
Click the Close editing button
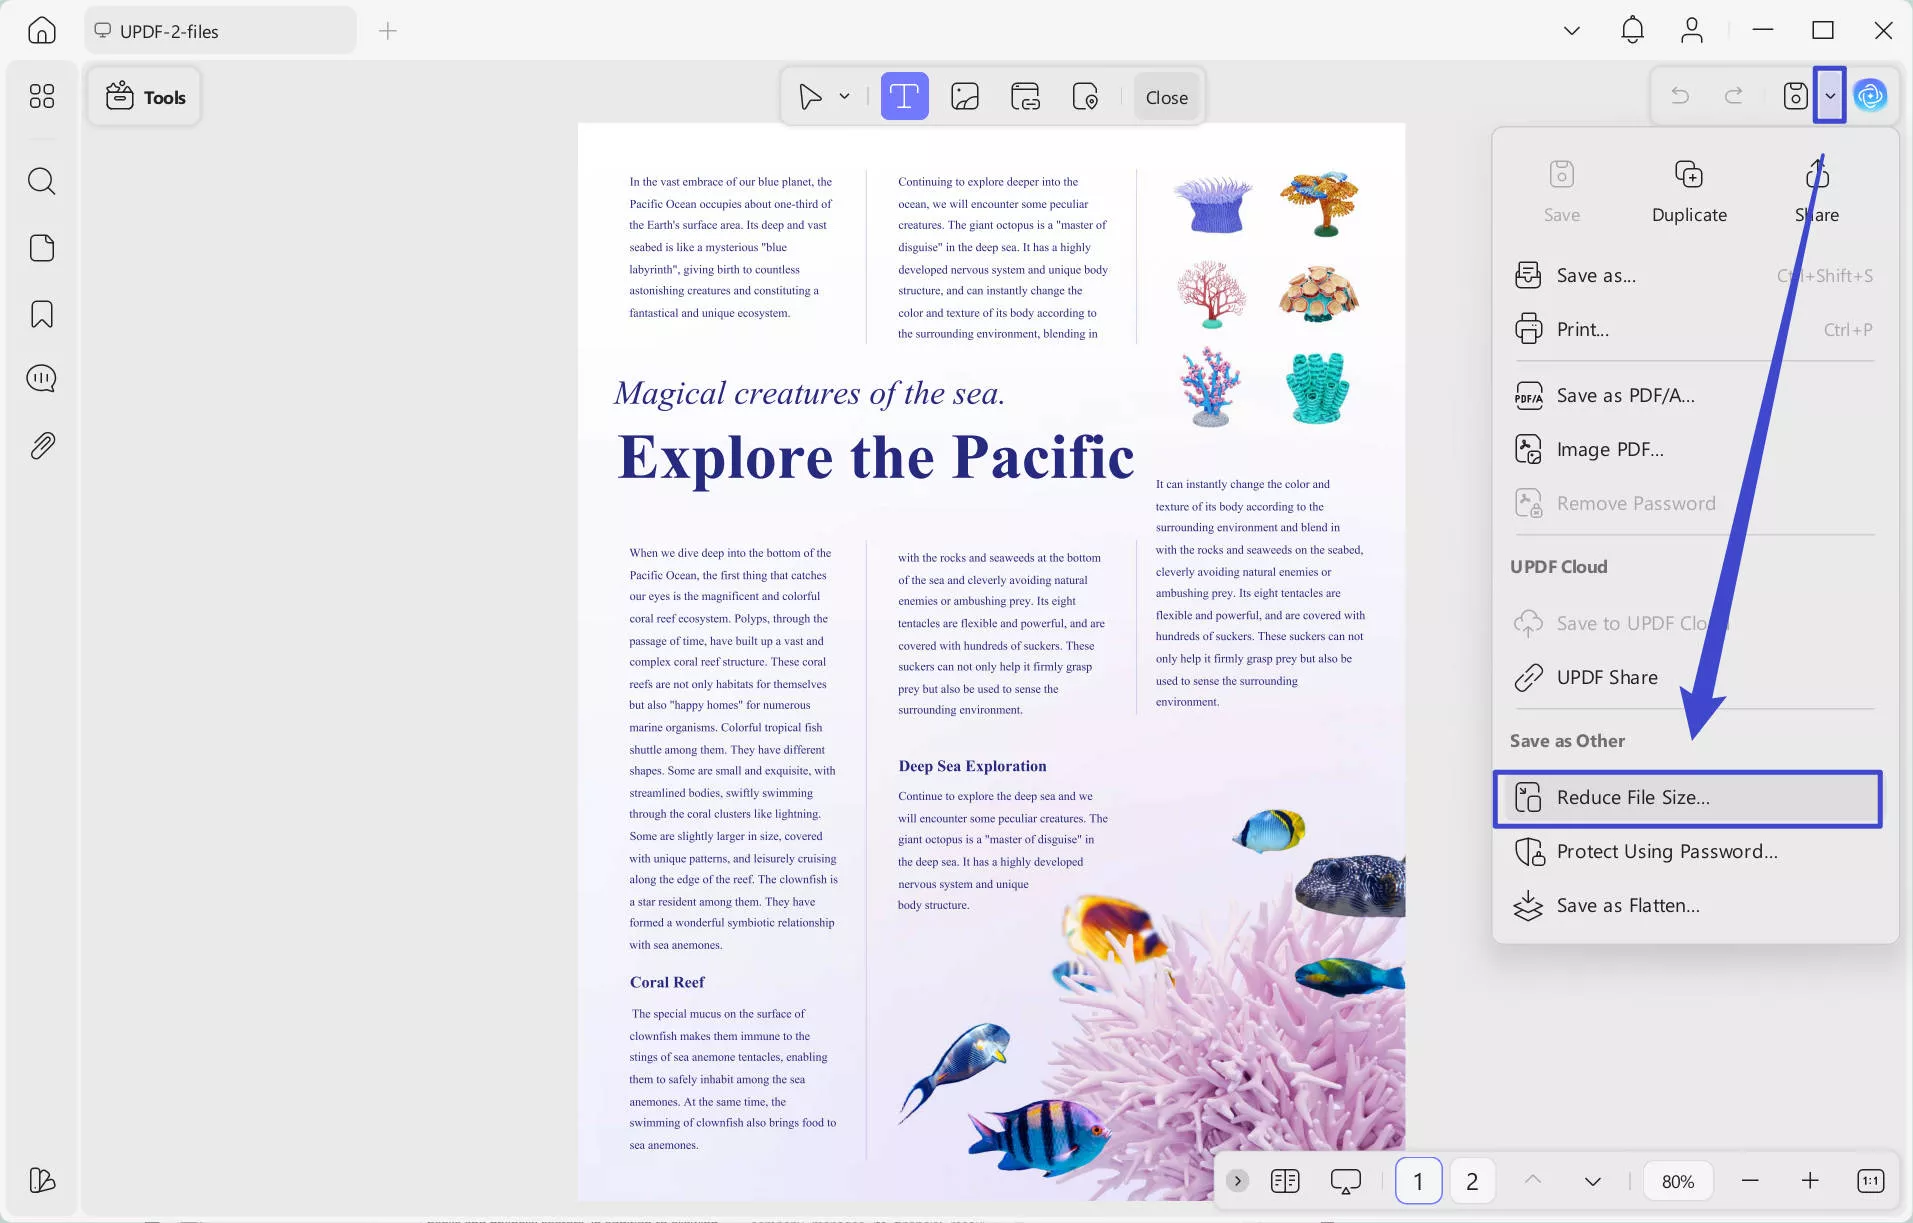point(1166,97)
